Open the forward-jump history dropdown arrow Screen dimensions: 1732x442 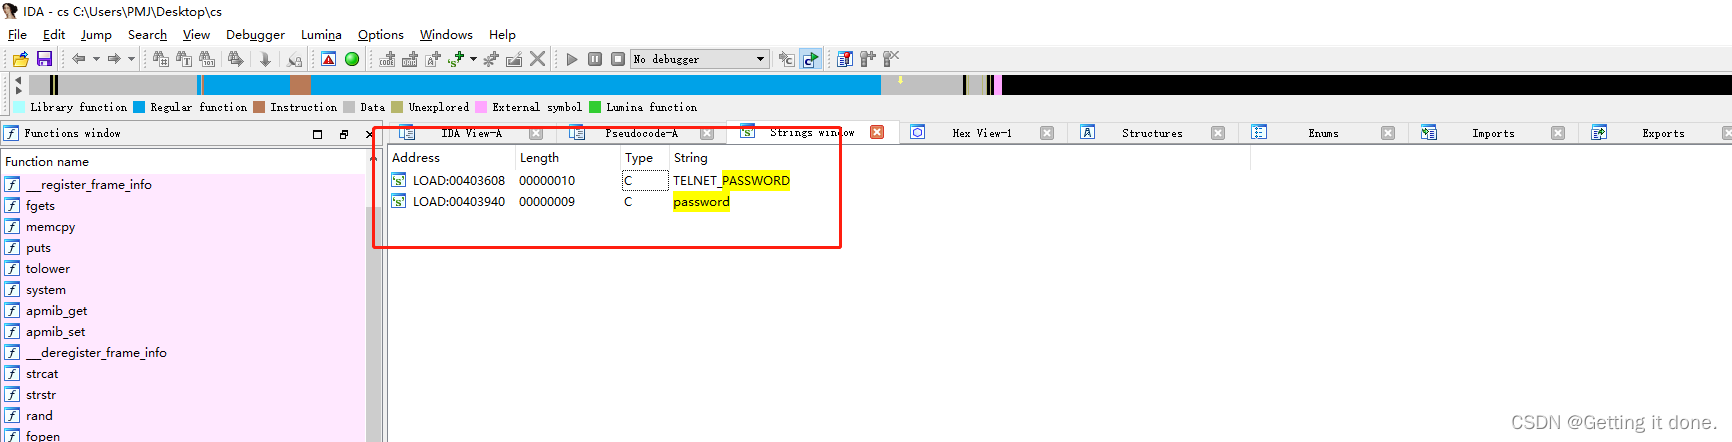tap(131, 59)
